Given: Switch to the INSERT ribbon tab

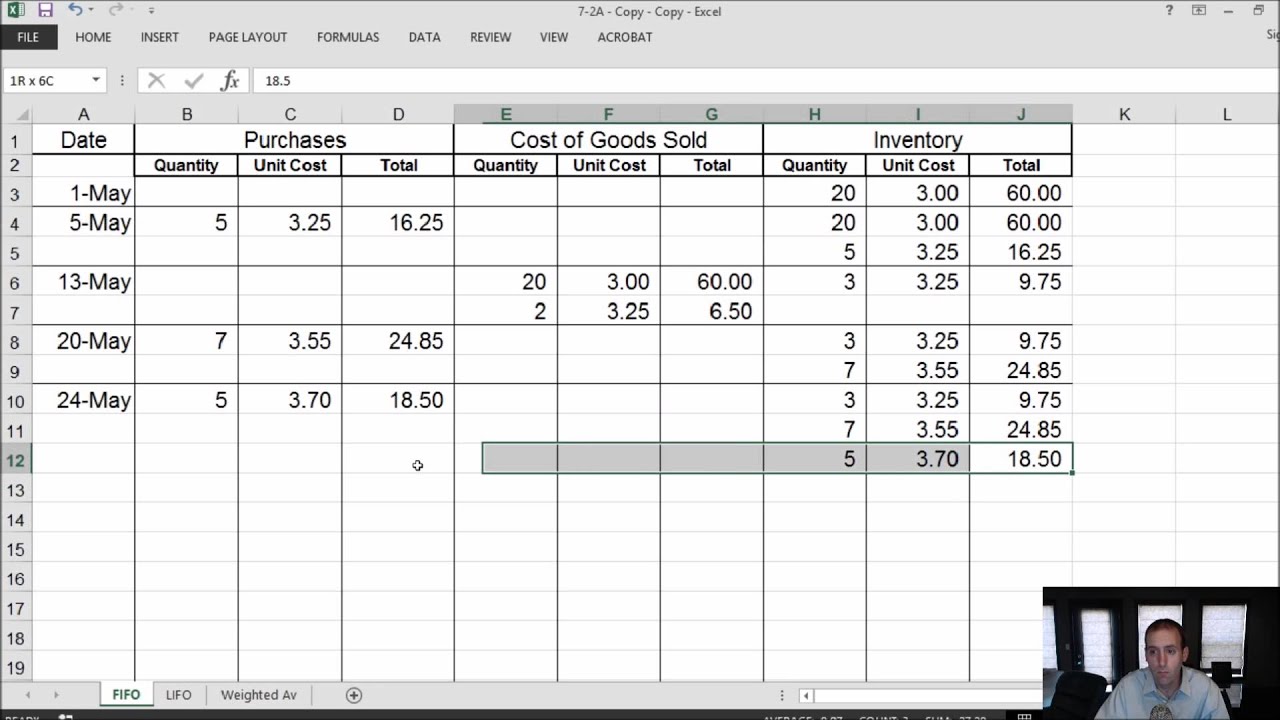Looking at the screenshot, I should pyautogui.click(x=159, y=37).
